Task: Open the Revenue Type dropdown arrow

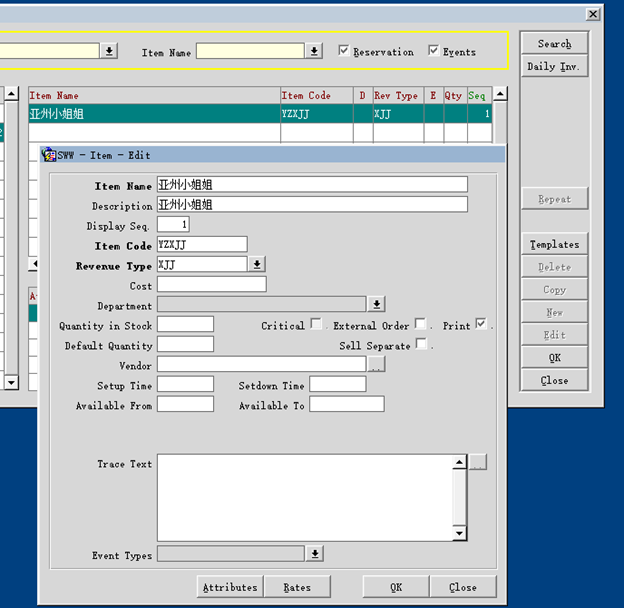Action: tap(257, 264)
